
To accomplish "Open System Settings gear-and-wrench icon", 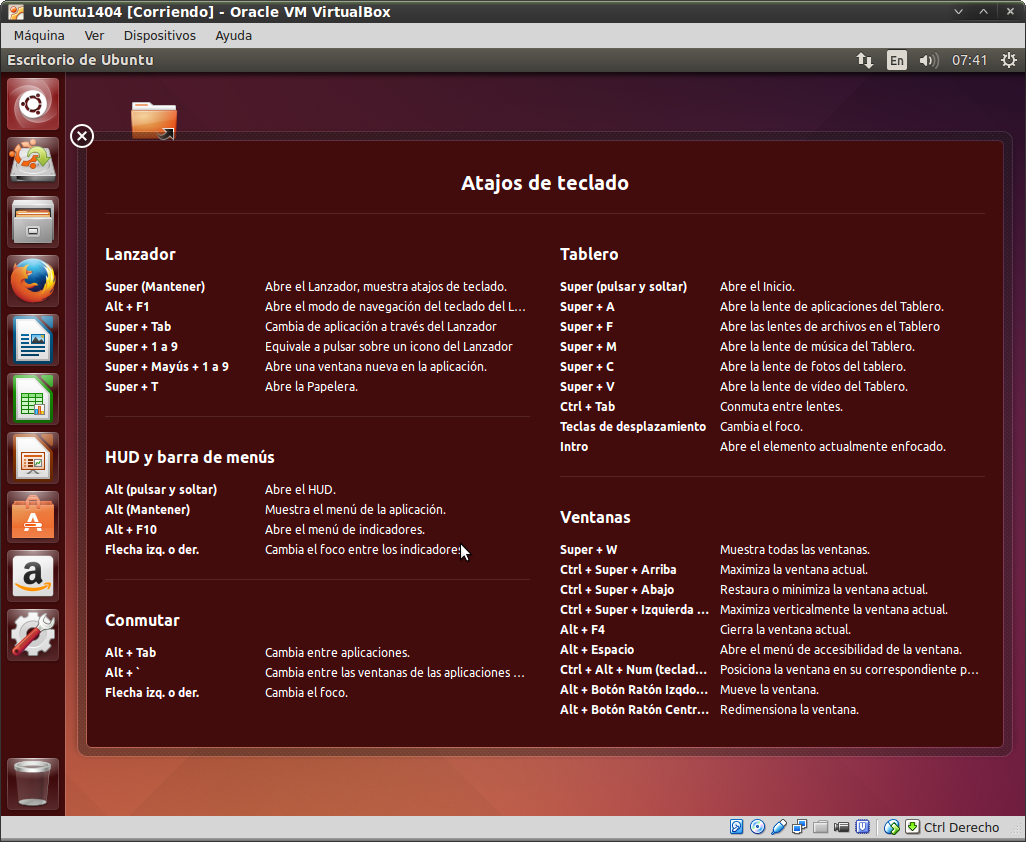I will [34, 635].
